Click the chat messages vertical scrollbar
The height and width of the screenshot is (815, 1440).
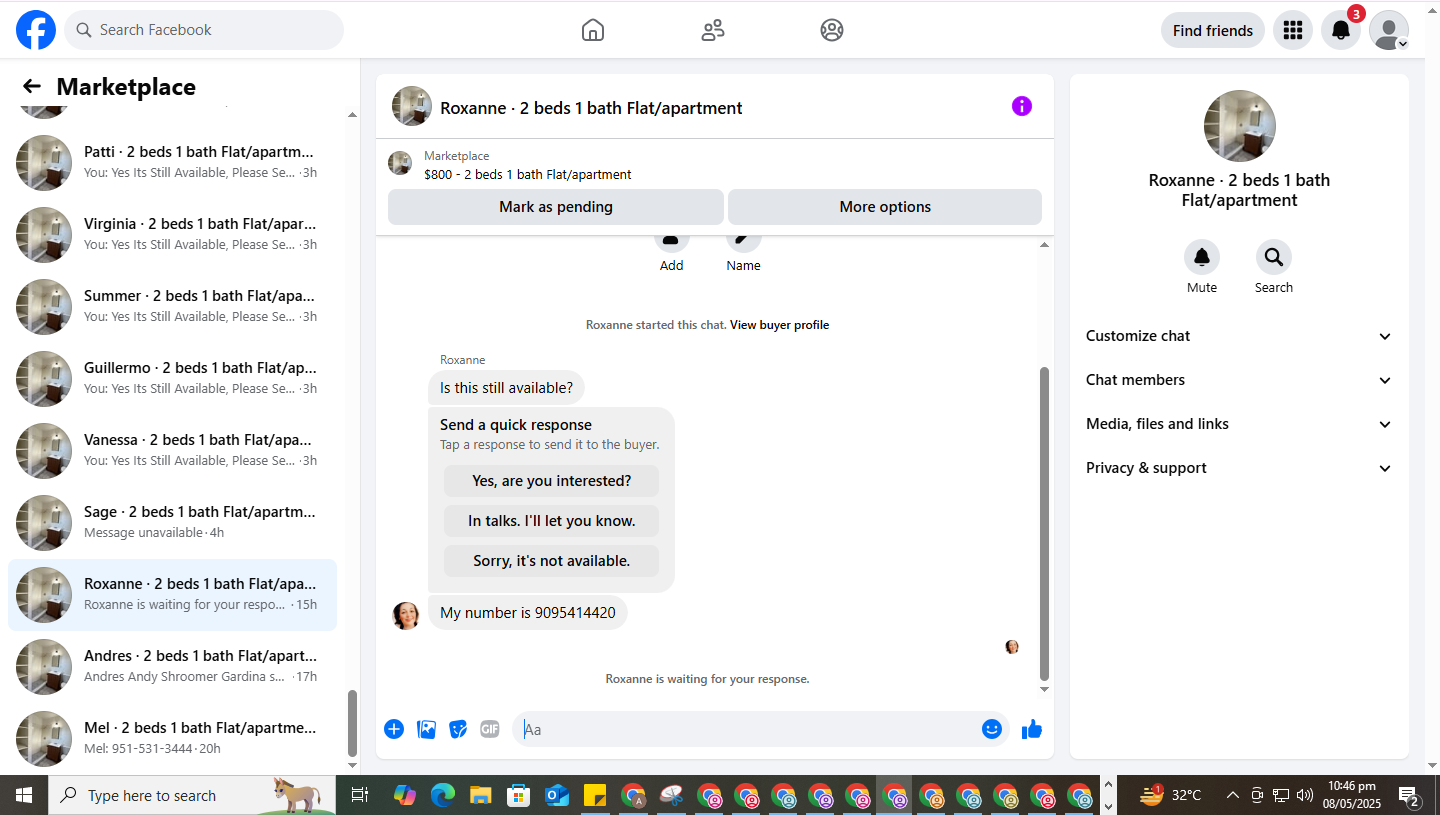(x=1045, y=523)
